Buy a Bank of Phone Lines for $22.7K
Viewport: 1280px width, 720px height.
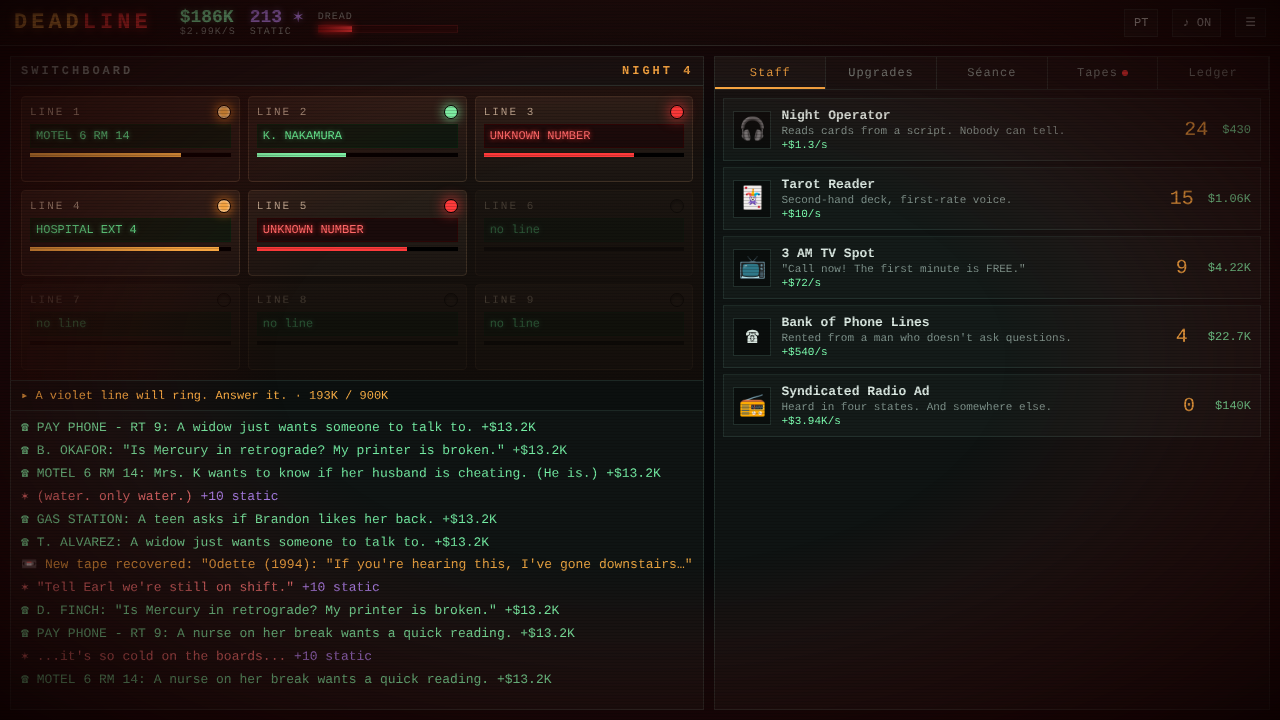992,337
